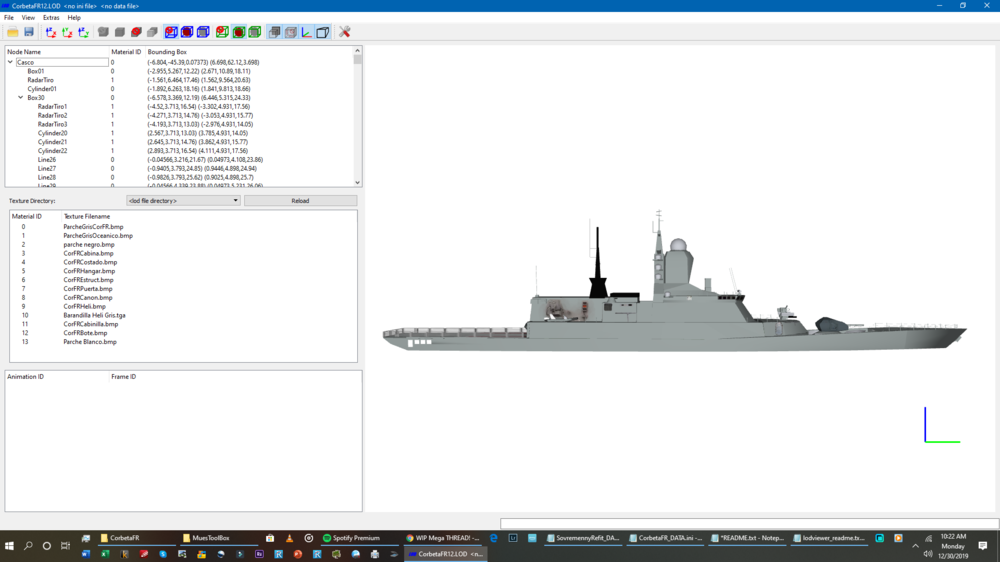
Task: Select texture Parche Blanco.bmp
Action: coord(90,342)
